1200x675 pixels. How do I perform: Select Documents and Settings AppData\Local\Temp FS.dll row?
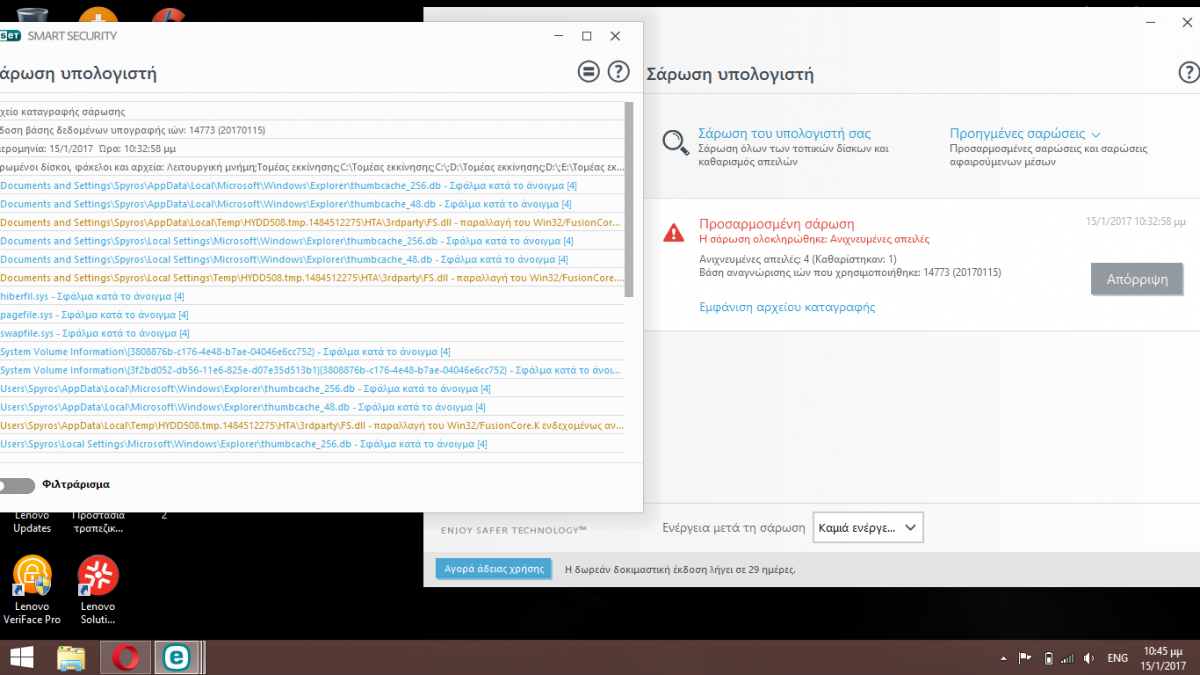click(x=311, y=222)
